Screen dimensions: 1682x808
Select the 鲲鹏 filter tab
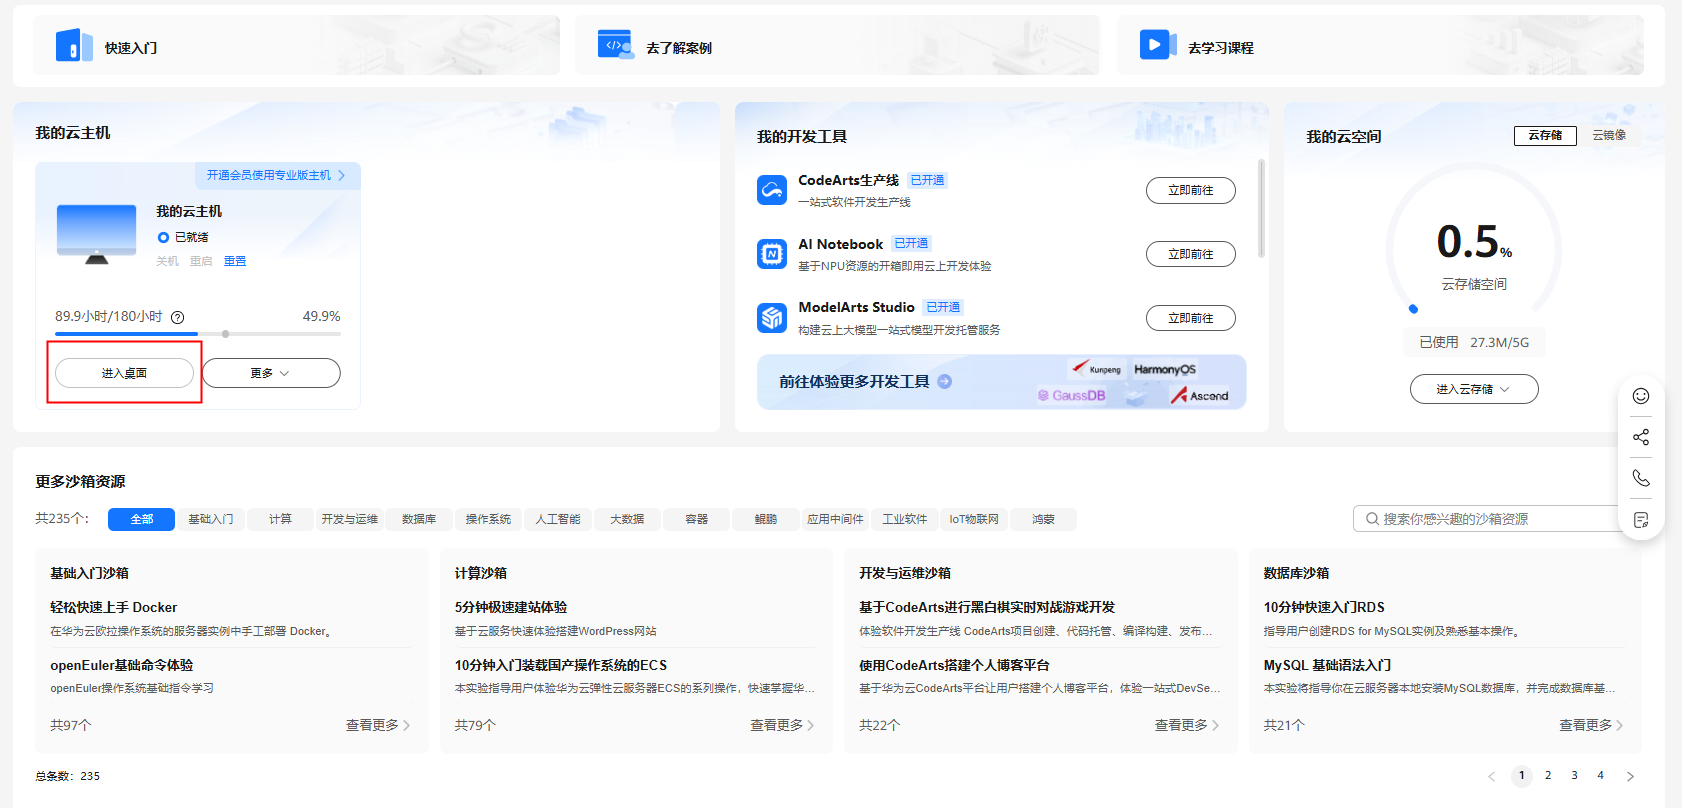click(x=766, y=519)
